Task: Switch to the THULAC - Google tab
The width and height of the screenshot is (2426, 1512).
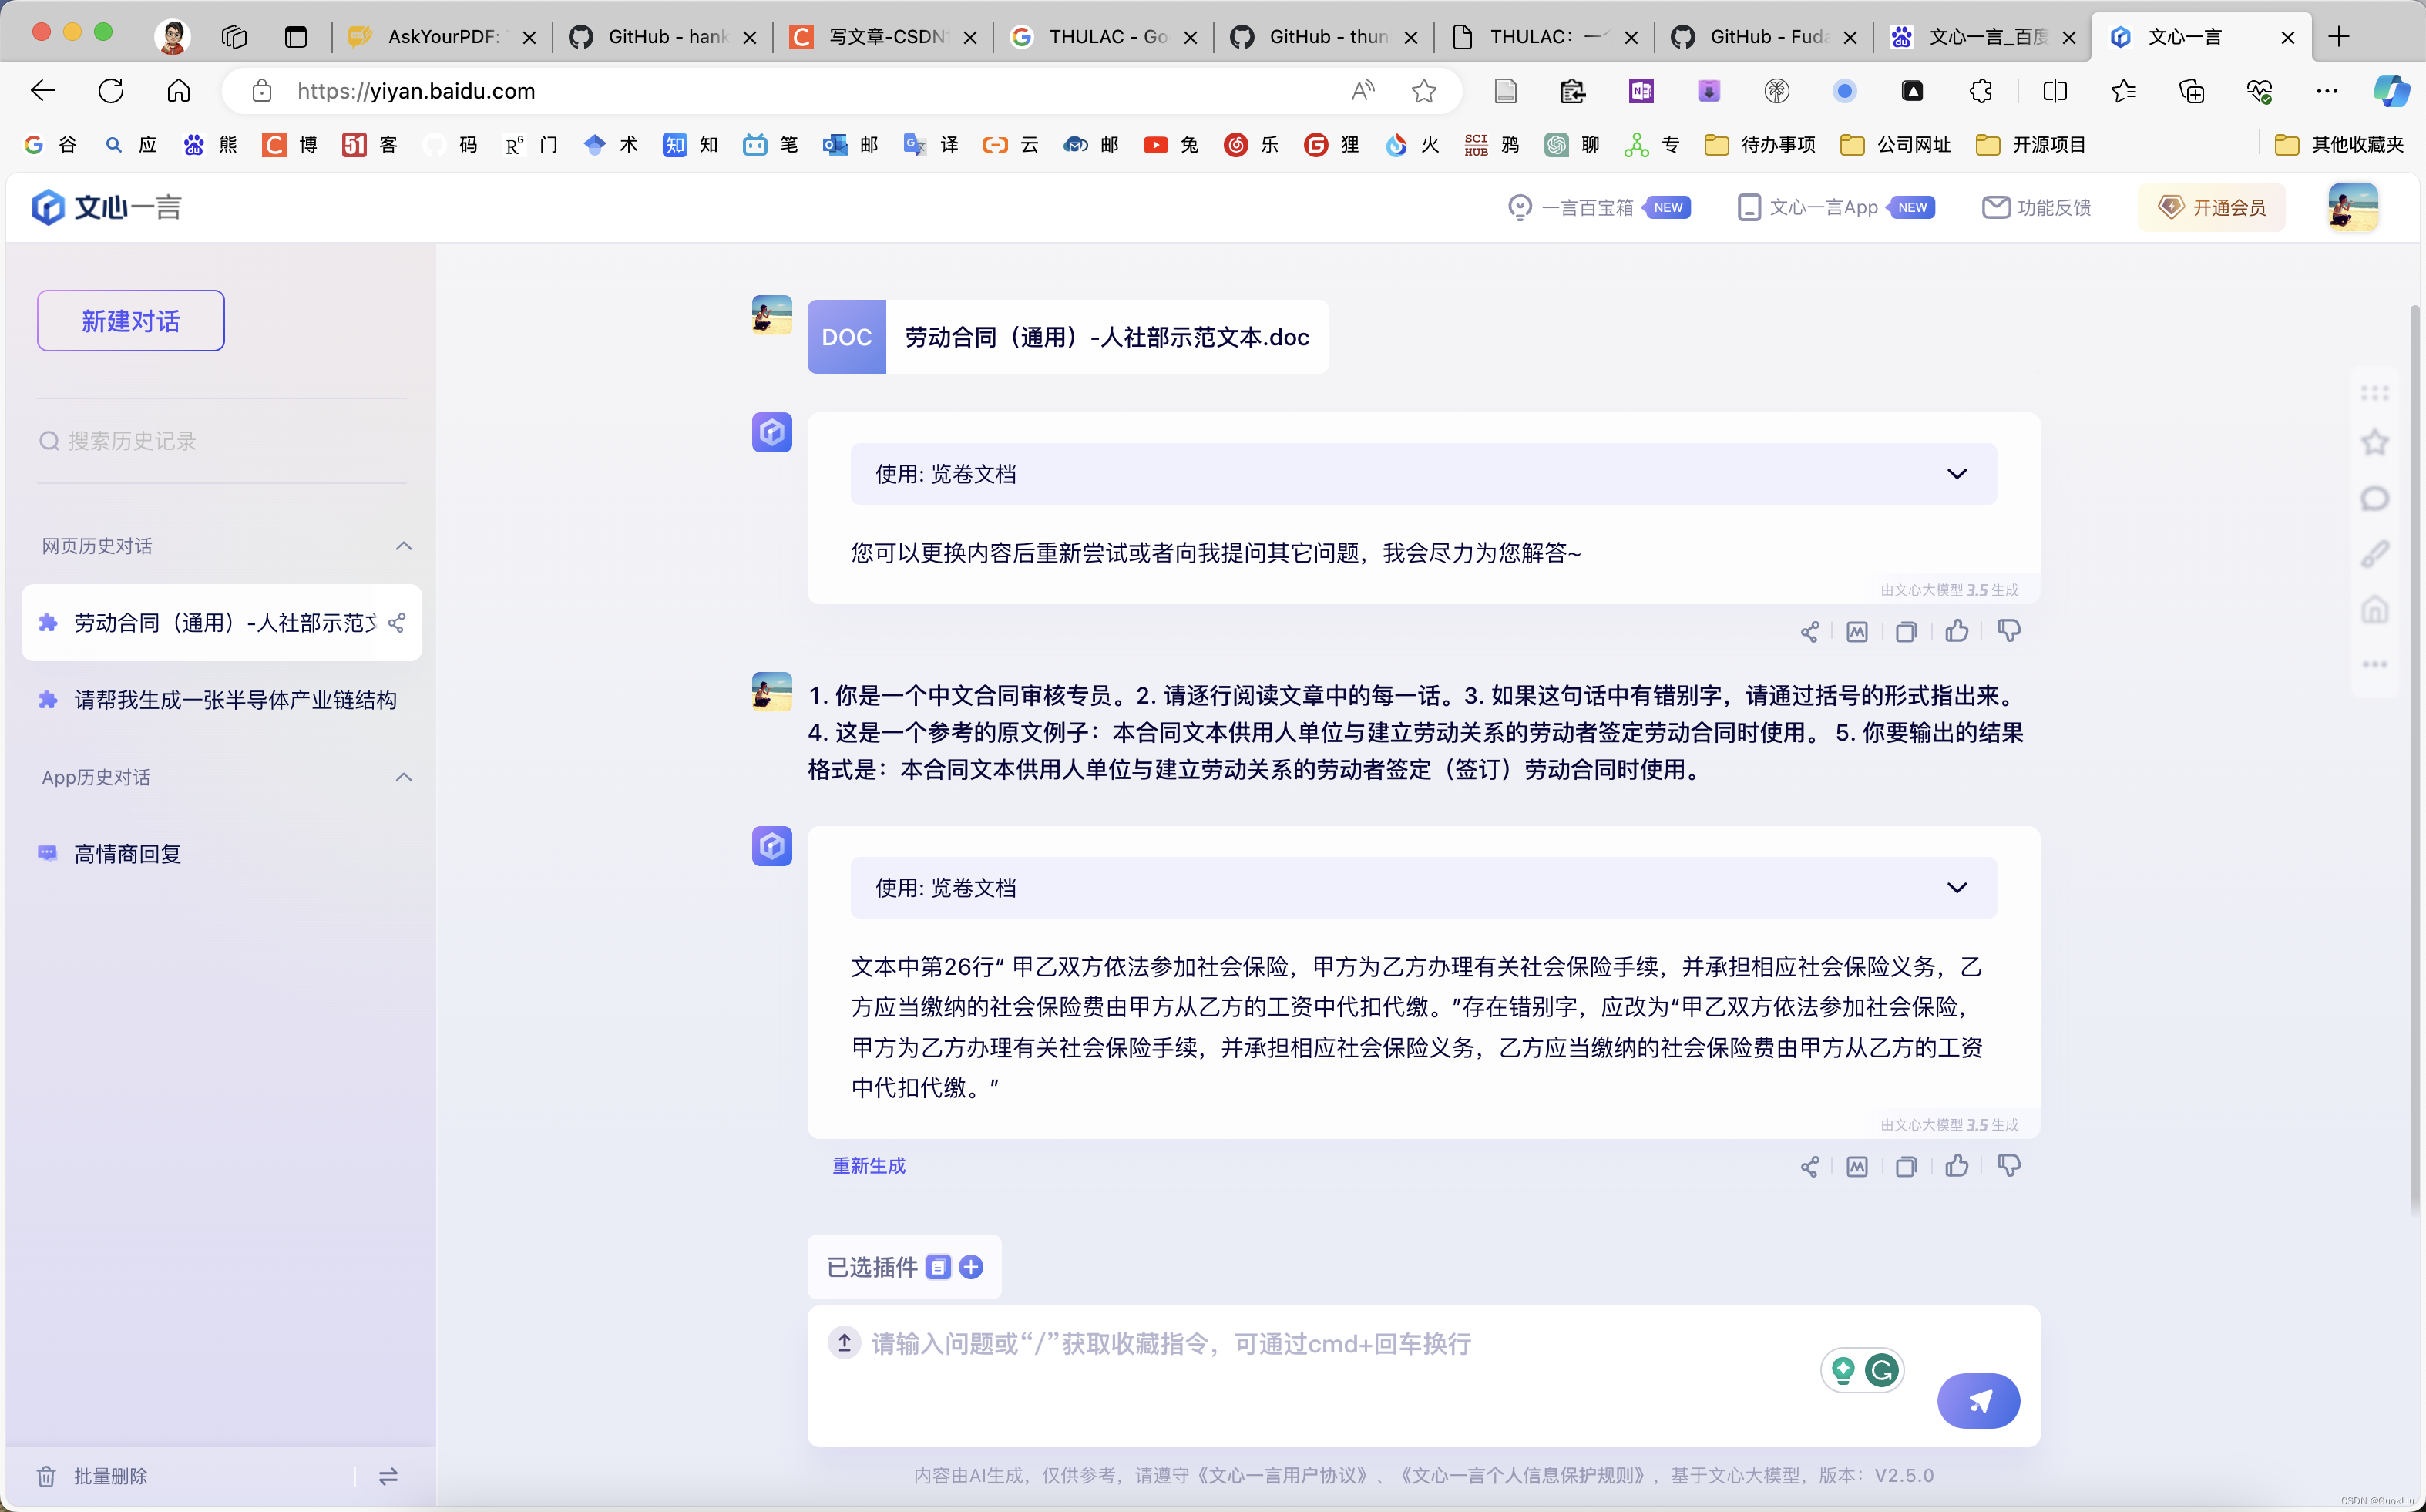Action: 1102,37
